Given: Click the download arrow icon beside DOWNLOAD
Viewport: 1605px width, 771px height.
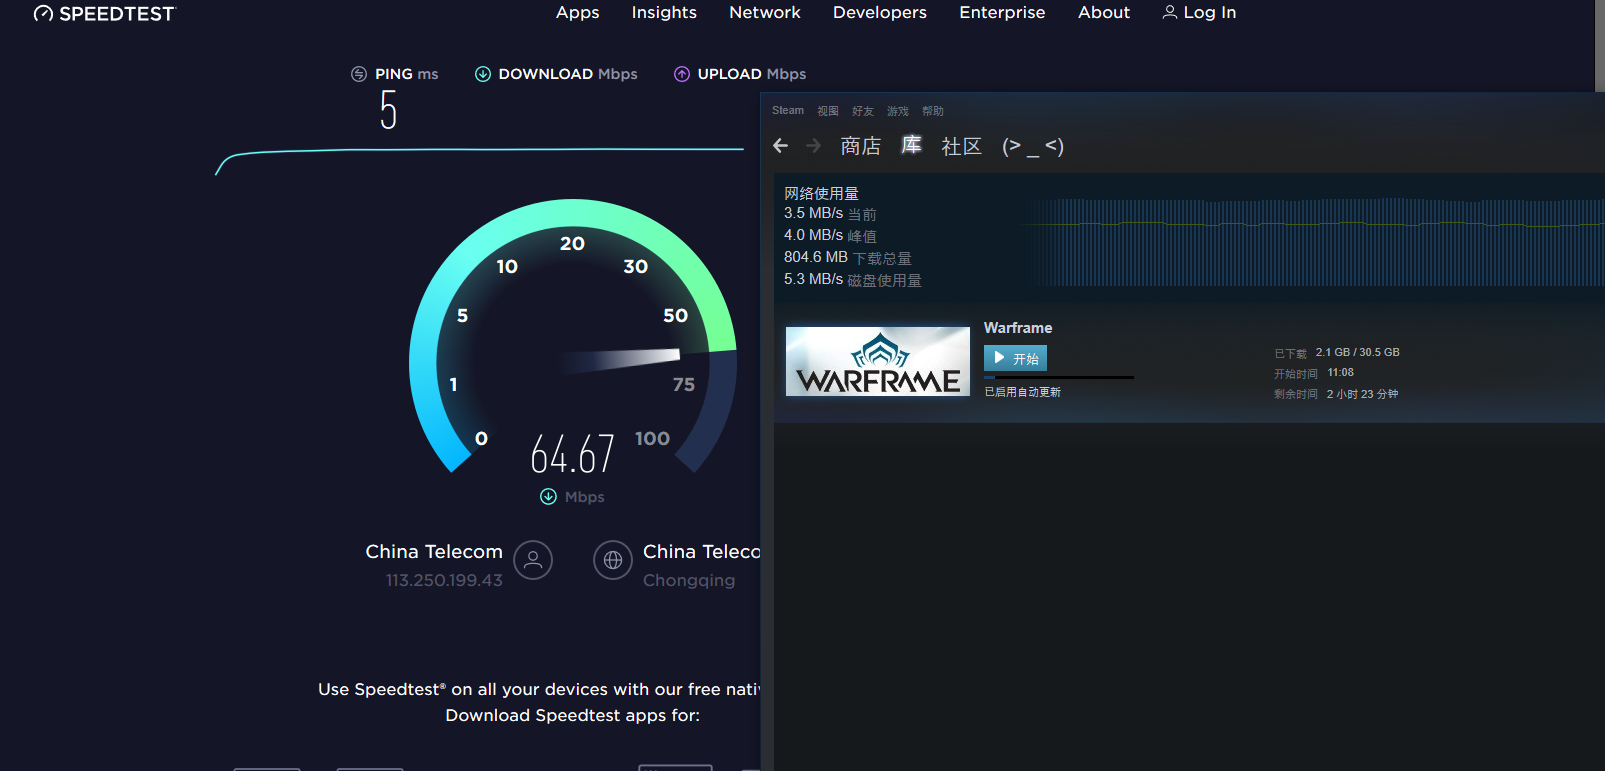Looking at the screenshot, I should pyautogui.click(x=483, y=74).
